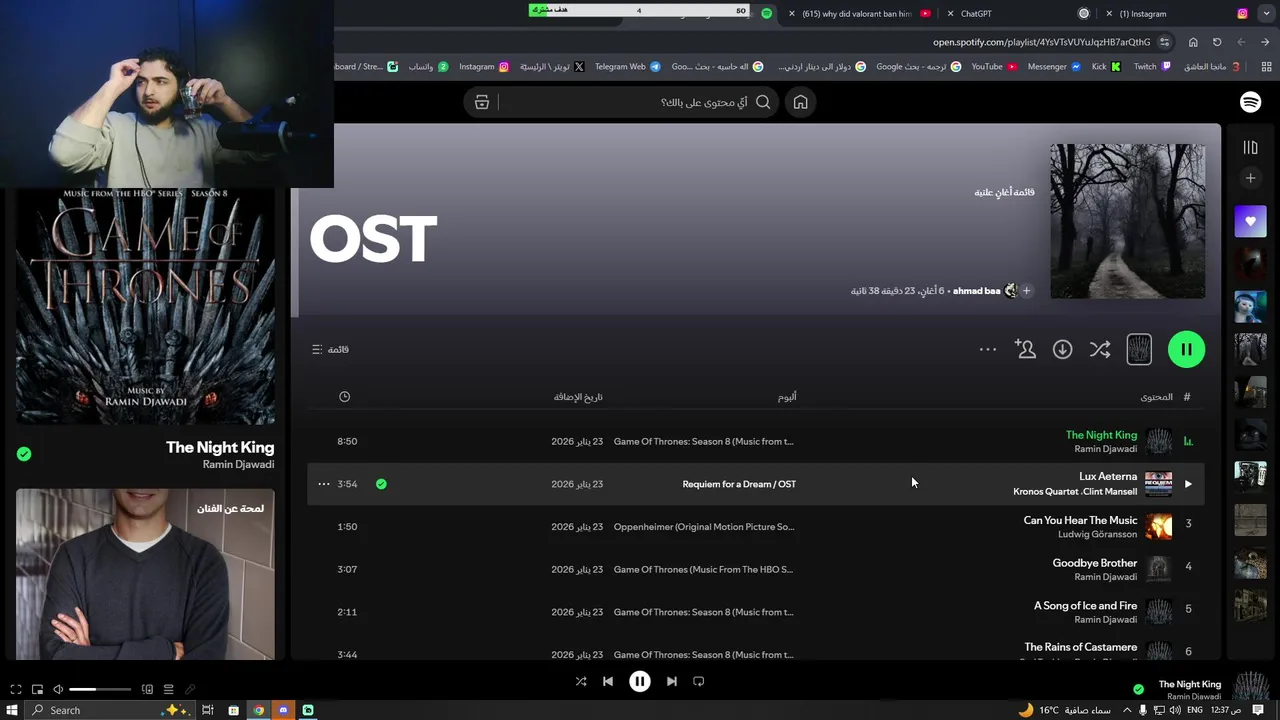Click the Spotify URL address bar

coord(1041,42)
